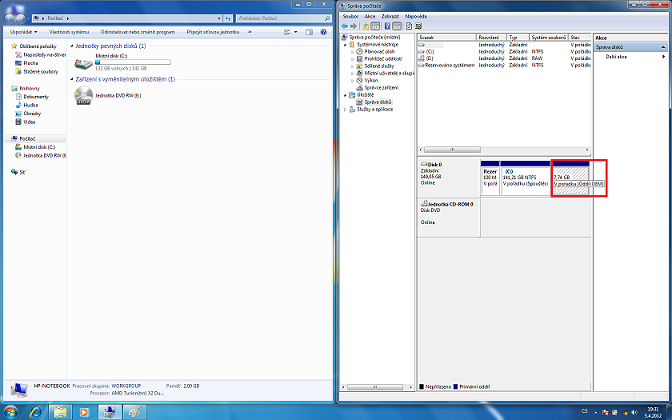Click the Help icon in Správa počítače toolbar
Image resolution: width=672 pixels, height=420 pixels.
click(x=387, y=26)
